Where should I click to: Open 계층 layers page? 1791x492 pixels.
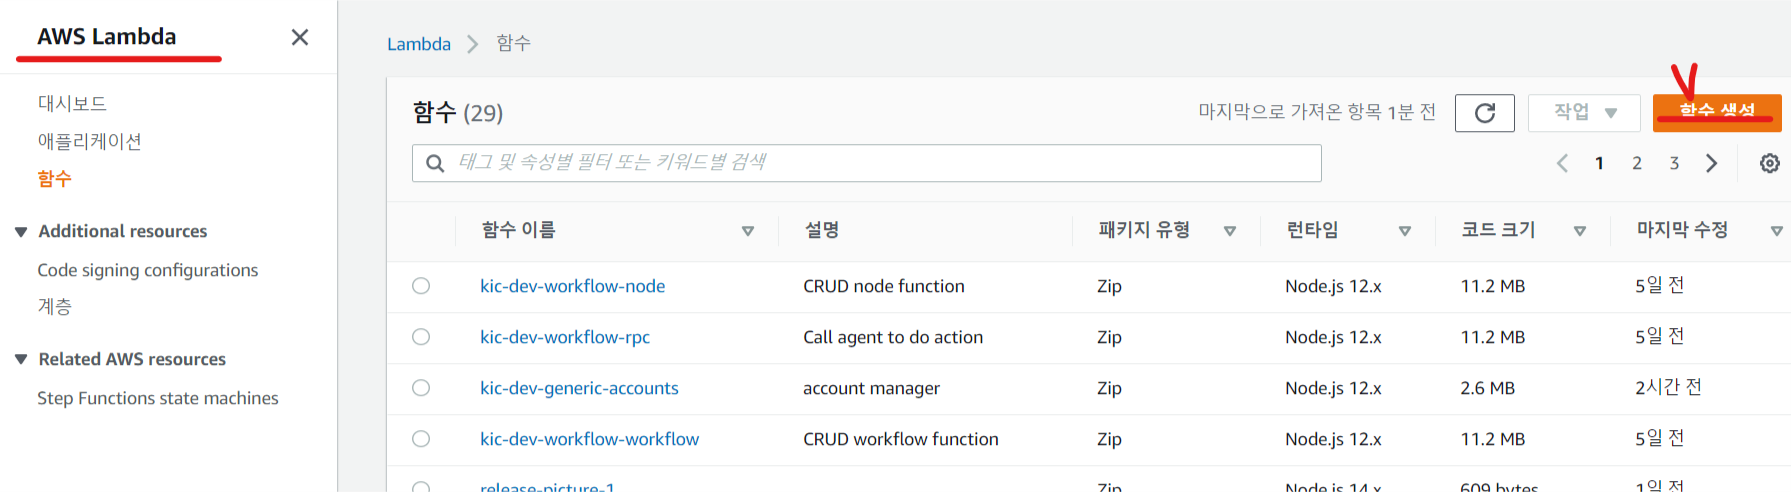click(54, 307)
